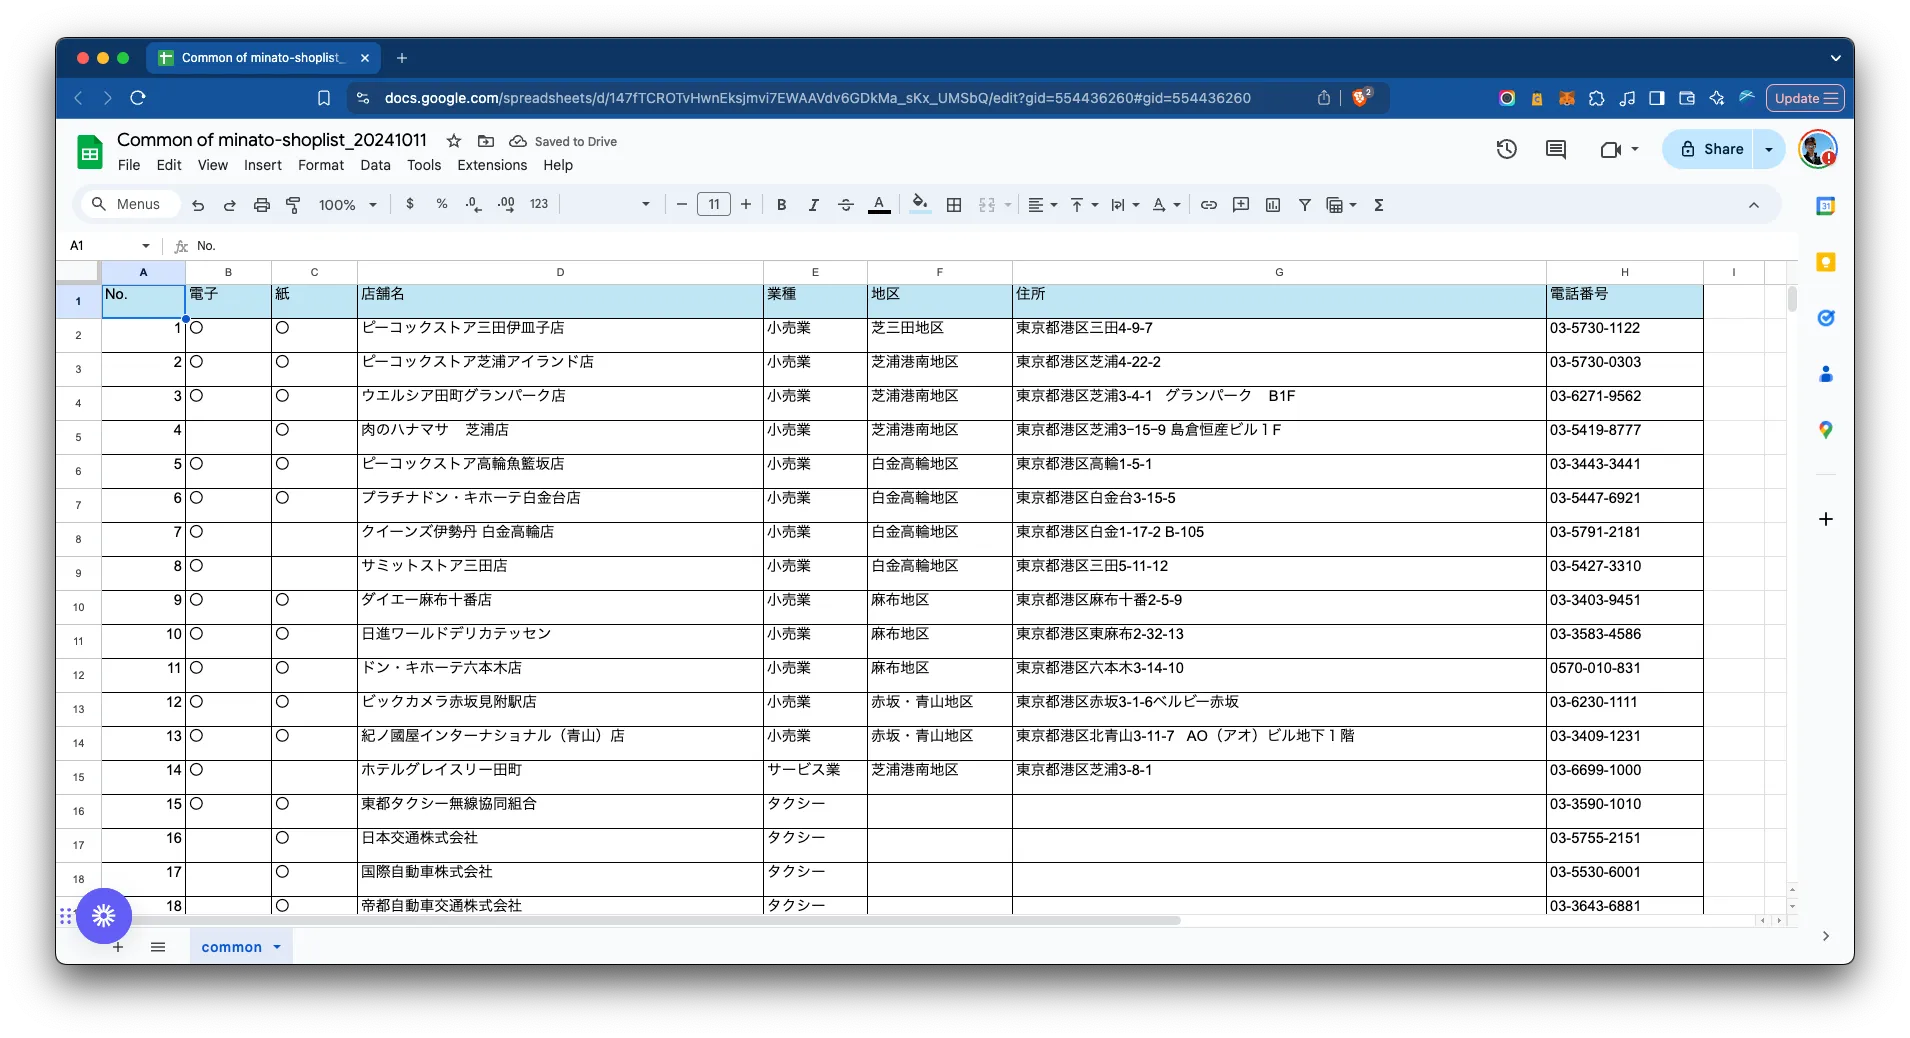Open the borders tool
Image resolution: width=1910 pixels, height=1038 pixels.
(x=954, y=205)
